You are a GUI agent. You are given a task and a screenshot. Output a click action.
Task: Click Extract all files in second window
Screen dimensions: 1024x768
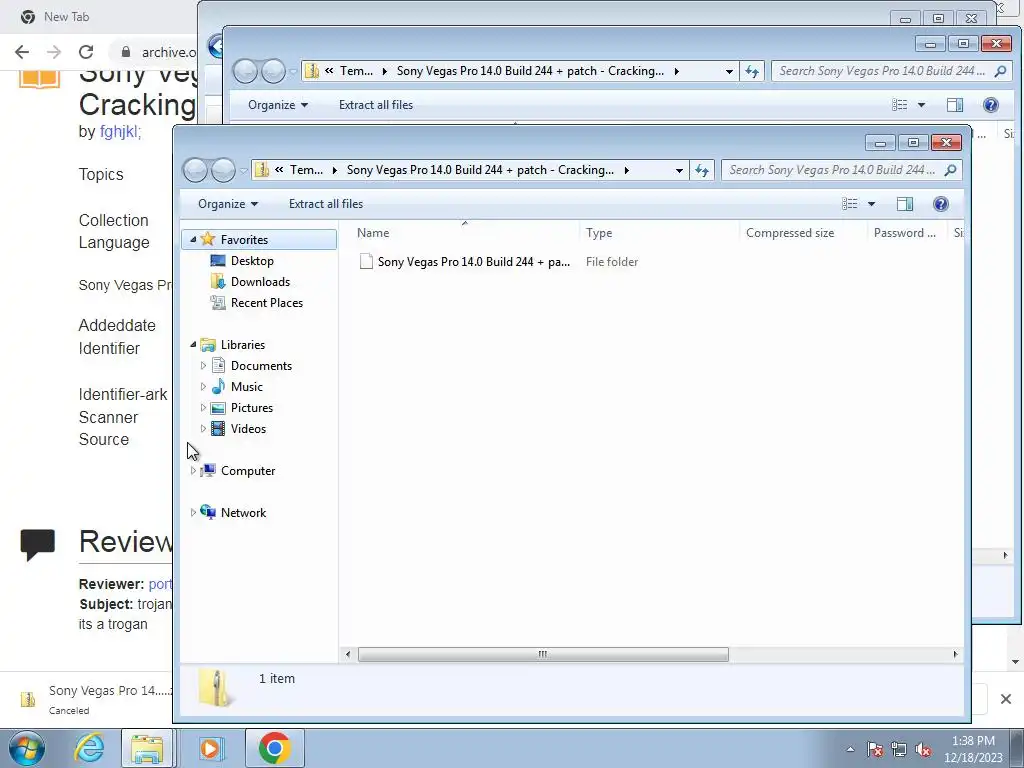coord(376,104)
